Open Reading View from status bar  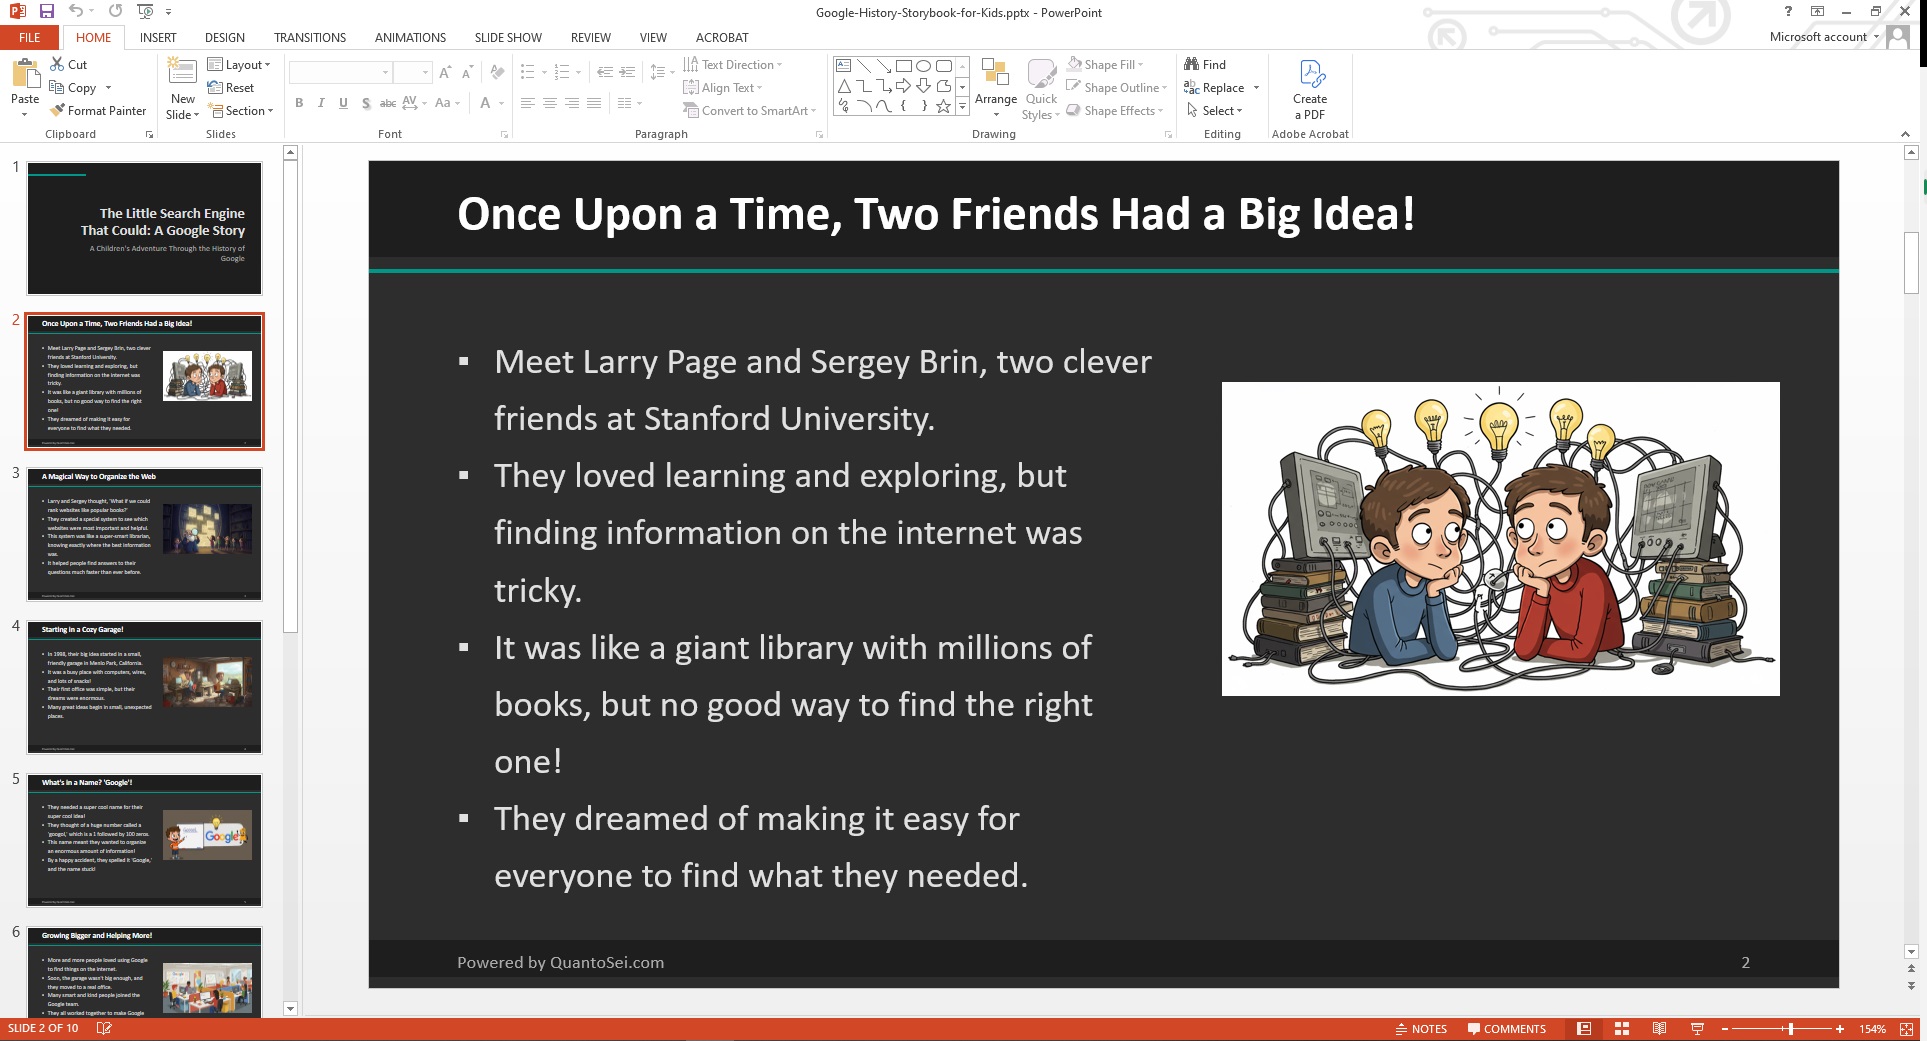(1659, 1029)
